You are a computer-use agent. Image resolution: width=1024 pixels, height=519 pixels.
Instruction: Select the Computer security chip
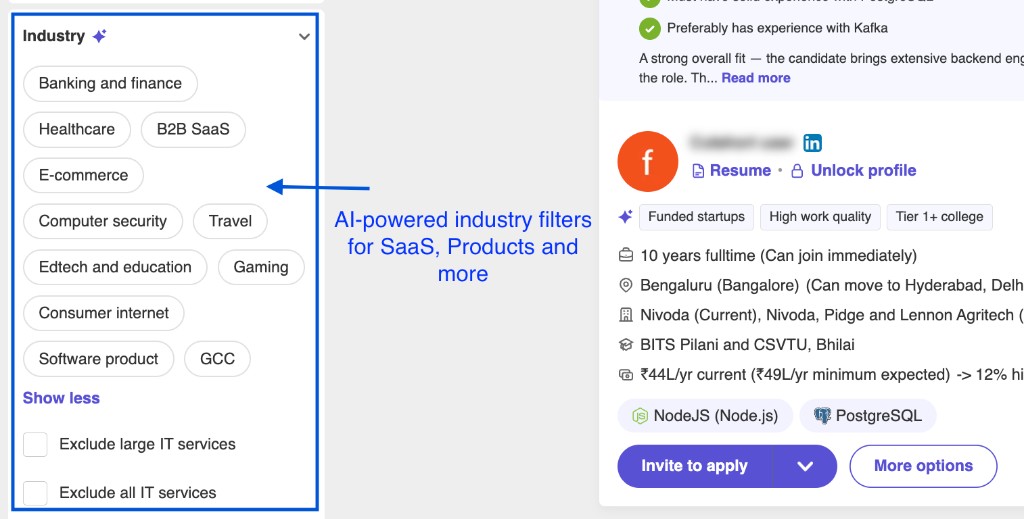pos(103,221)
